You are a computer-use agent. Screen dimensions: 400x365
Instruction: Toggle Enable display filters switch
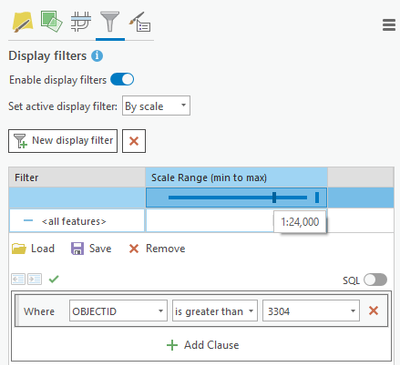tap(122, 80)
